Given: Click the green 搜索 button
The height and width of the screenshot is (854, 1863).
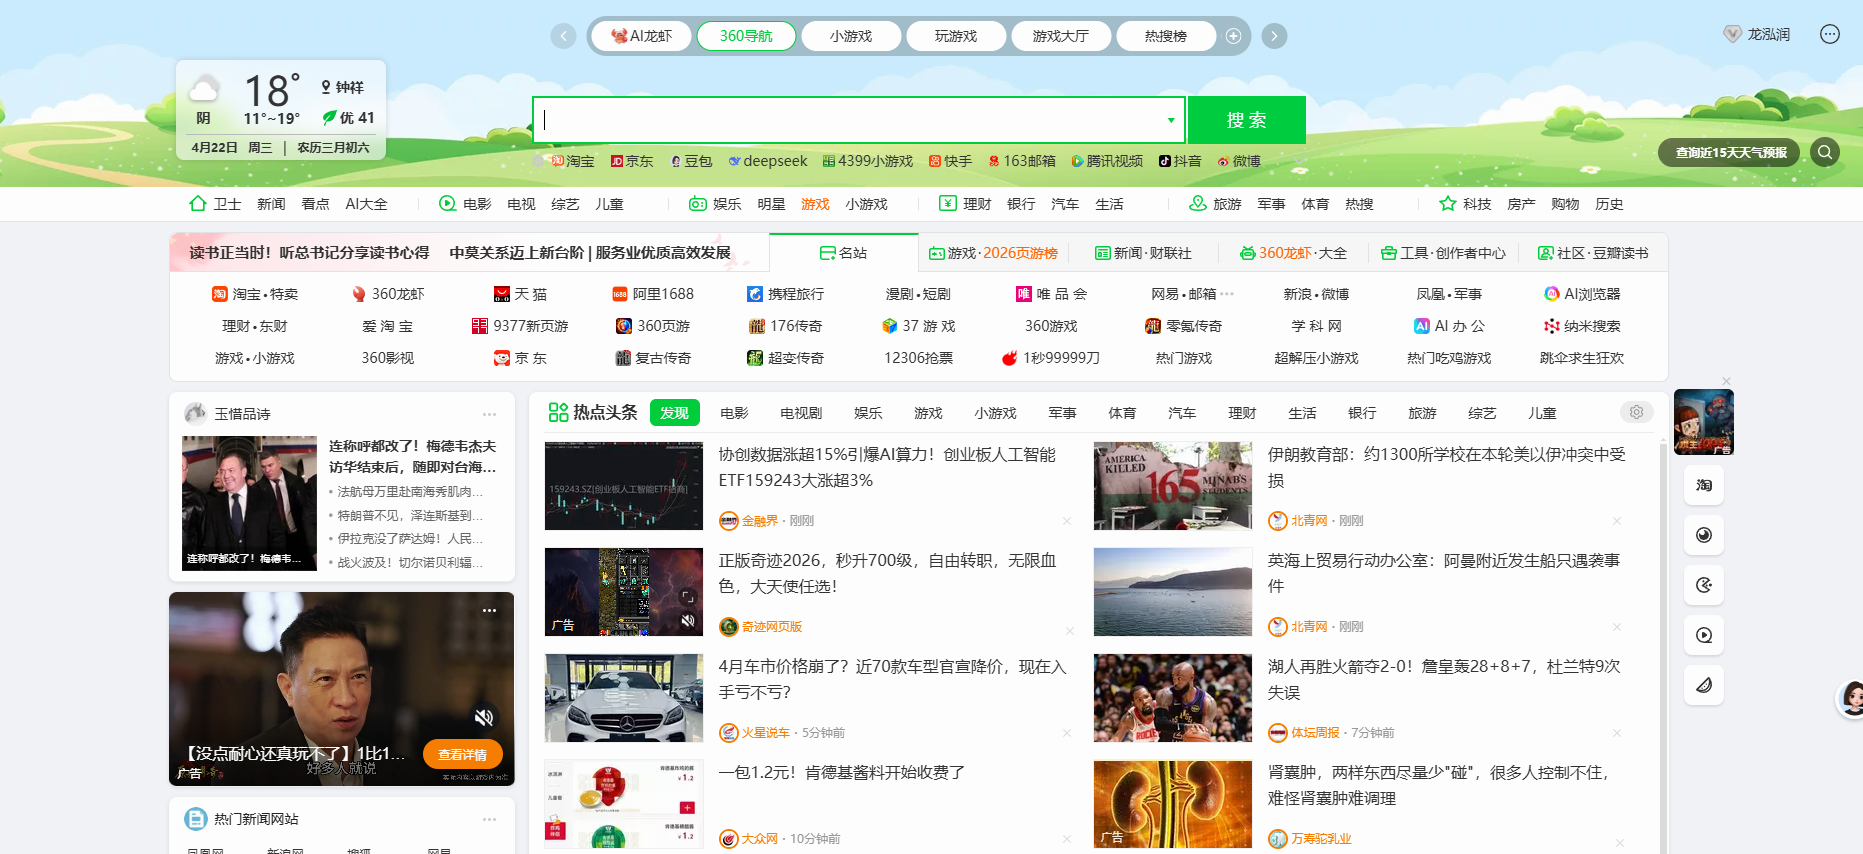Looking at the screenshot, I should (x=1246, y=120).
